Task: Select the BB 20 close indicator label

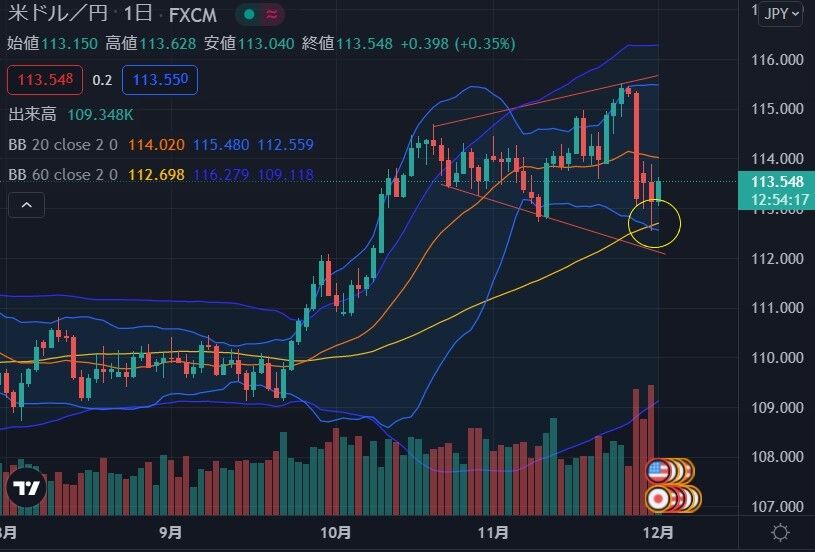Action: (63, 144)
